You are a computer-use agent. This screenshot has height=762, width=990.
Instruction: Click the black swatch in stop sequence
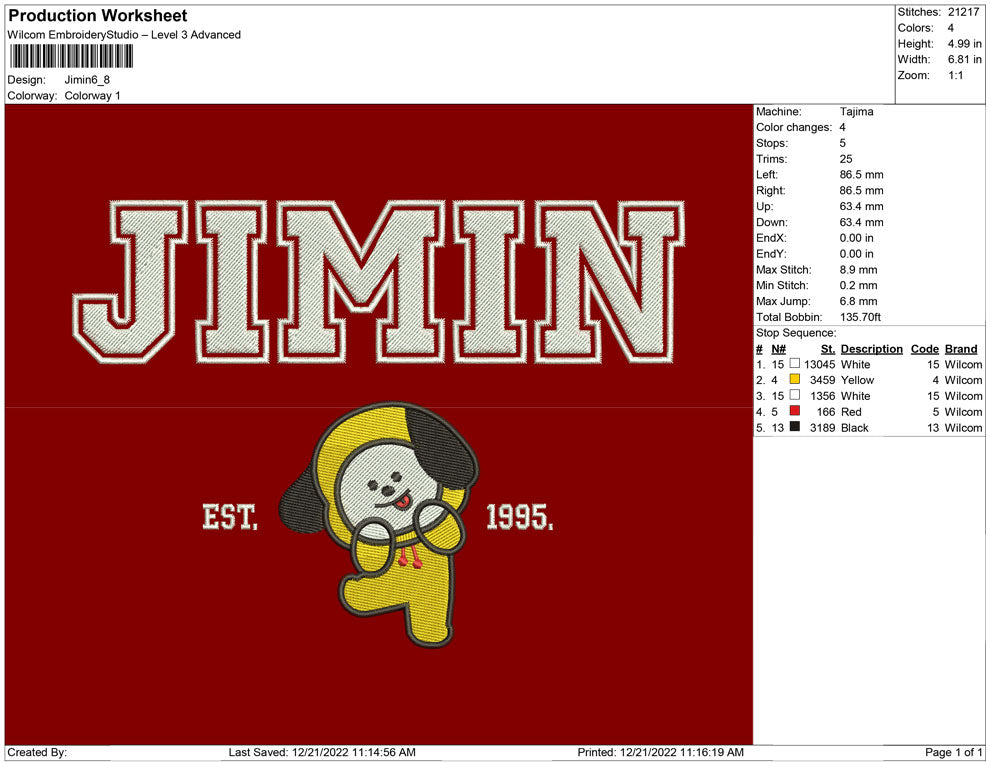tap(795, 428)
